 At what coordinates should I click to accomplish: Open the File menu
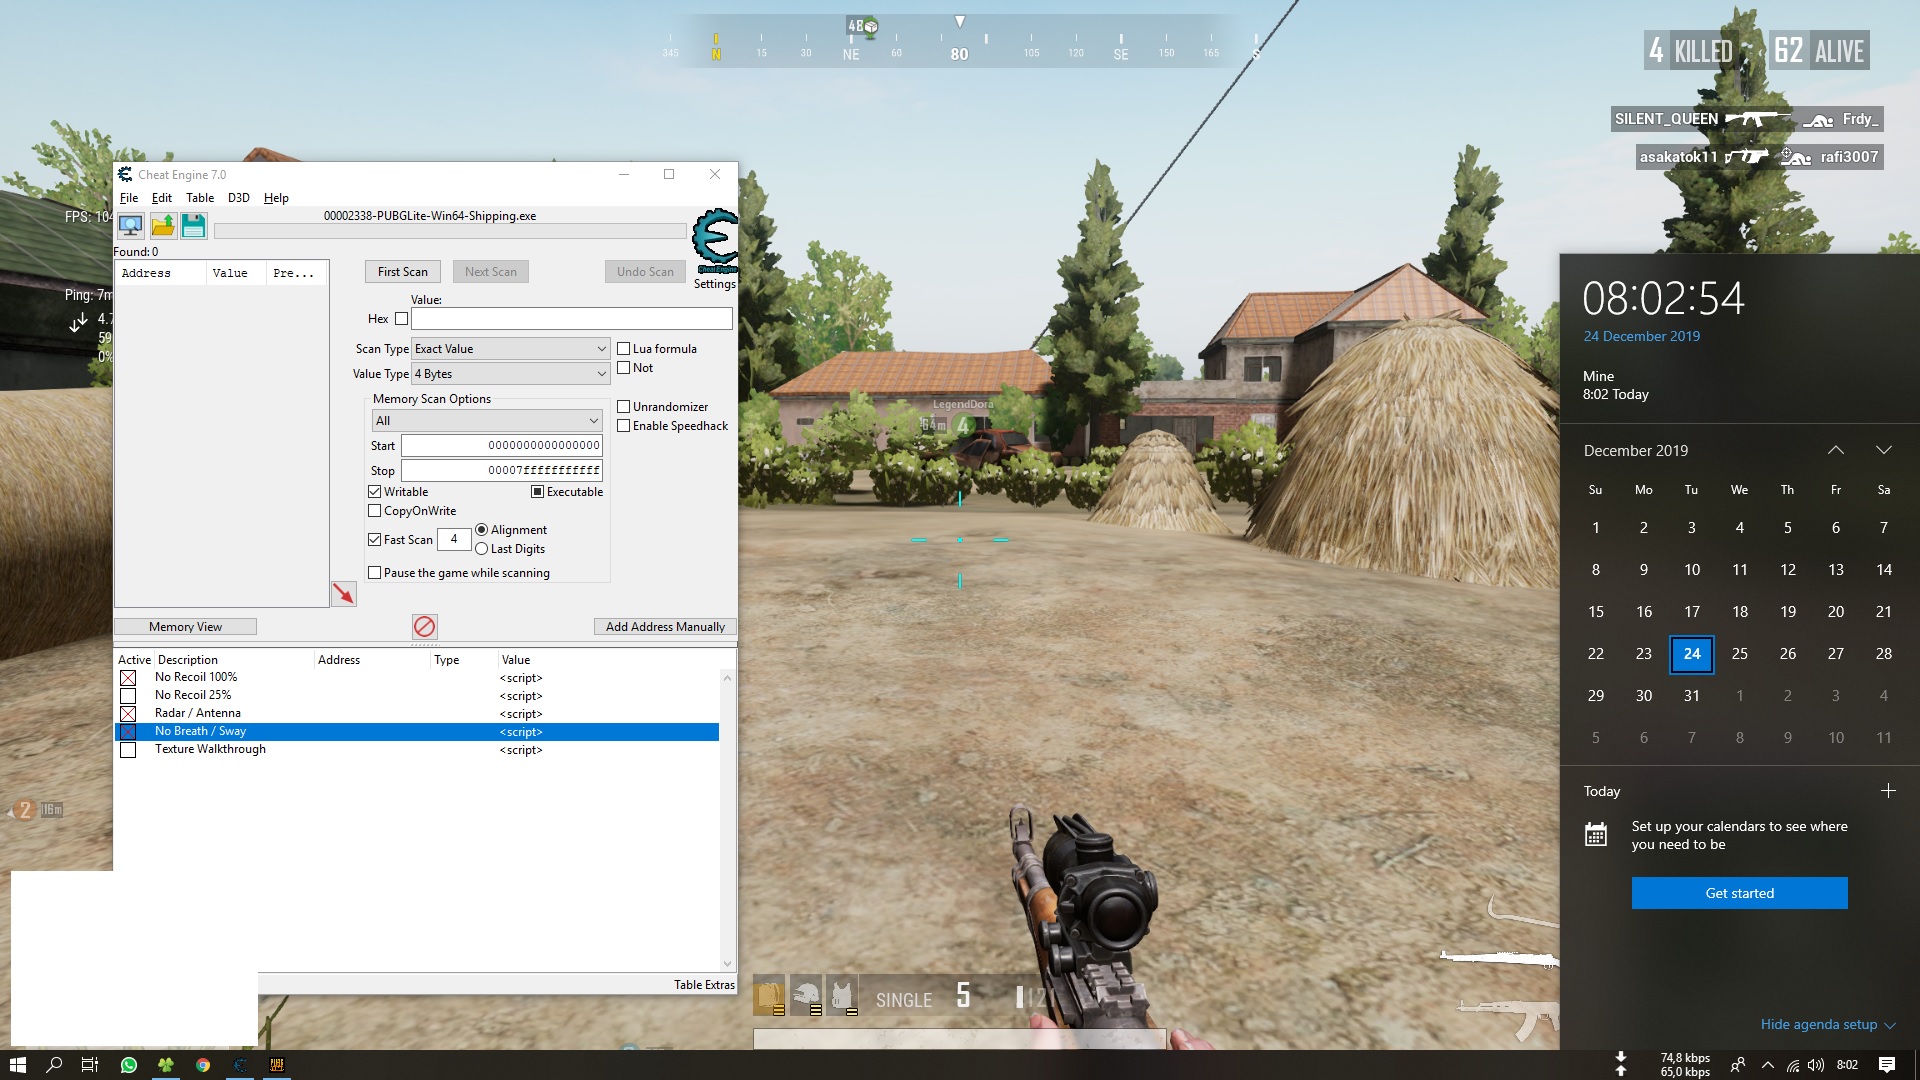pos(129,198)
